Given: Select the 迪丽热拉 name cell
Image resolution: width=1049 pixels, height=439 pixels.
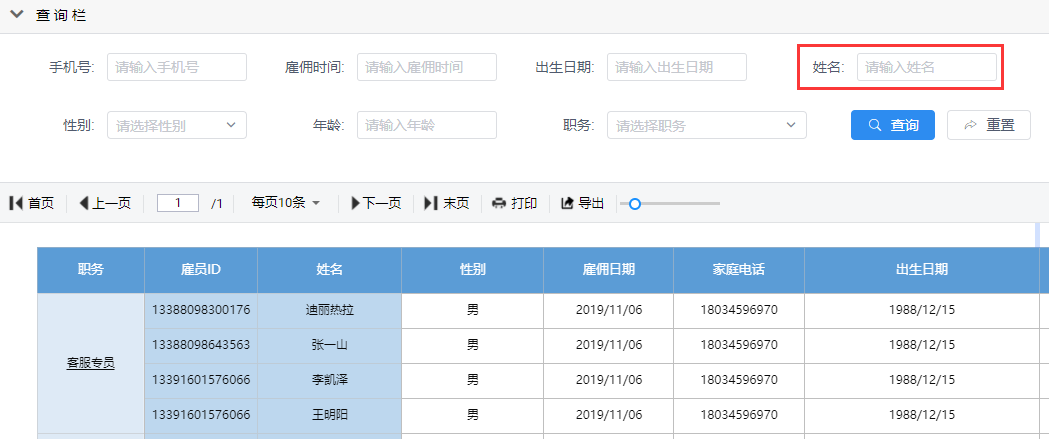Looking at the screenshot, I should (x=329, y=311).
